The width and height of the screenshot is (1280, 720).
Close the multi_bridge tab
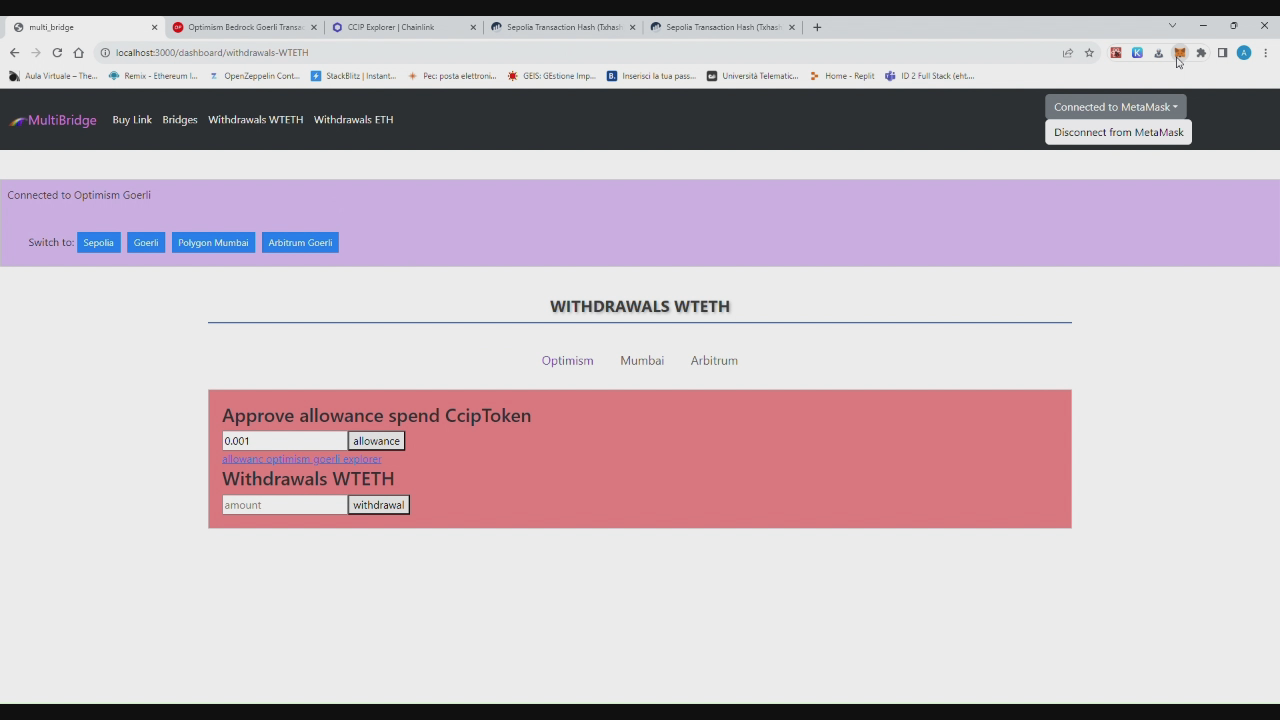pos(154,27)
